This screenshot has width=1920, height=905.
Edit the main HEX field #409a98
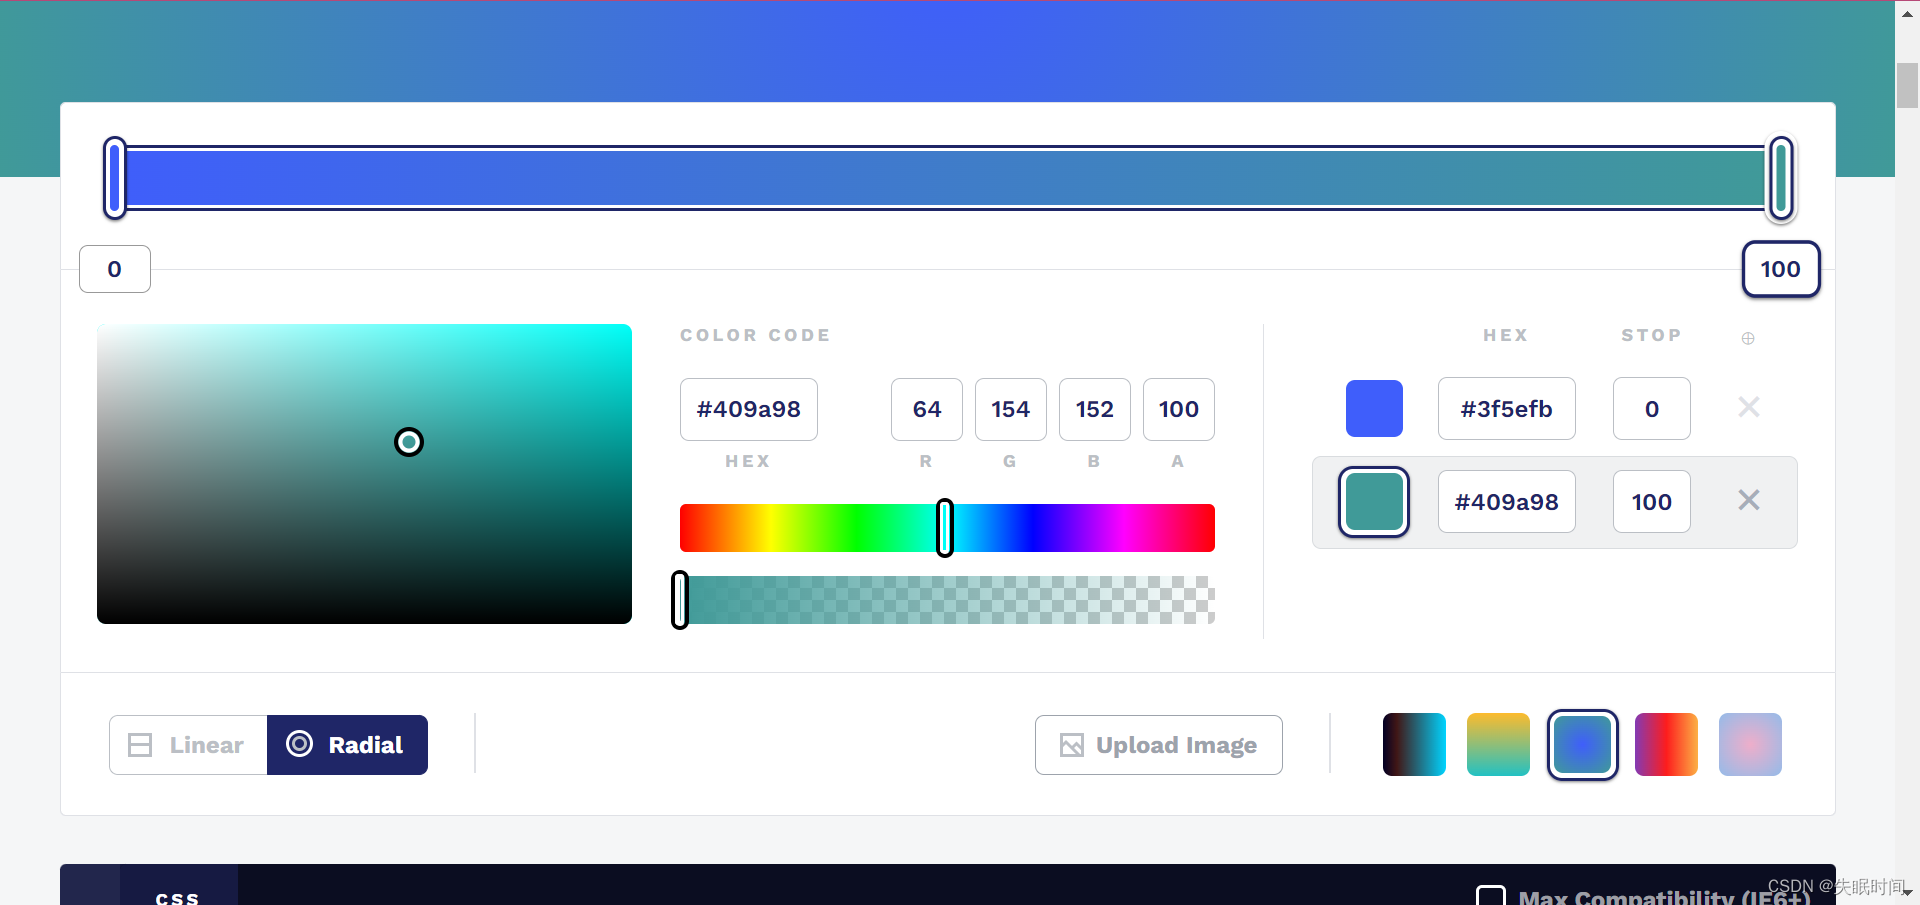pyautogui.click(x=749, y=409)
